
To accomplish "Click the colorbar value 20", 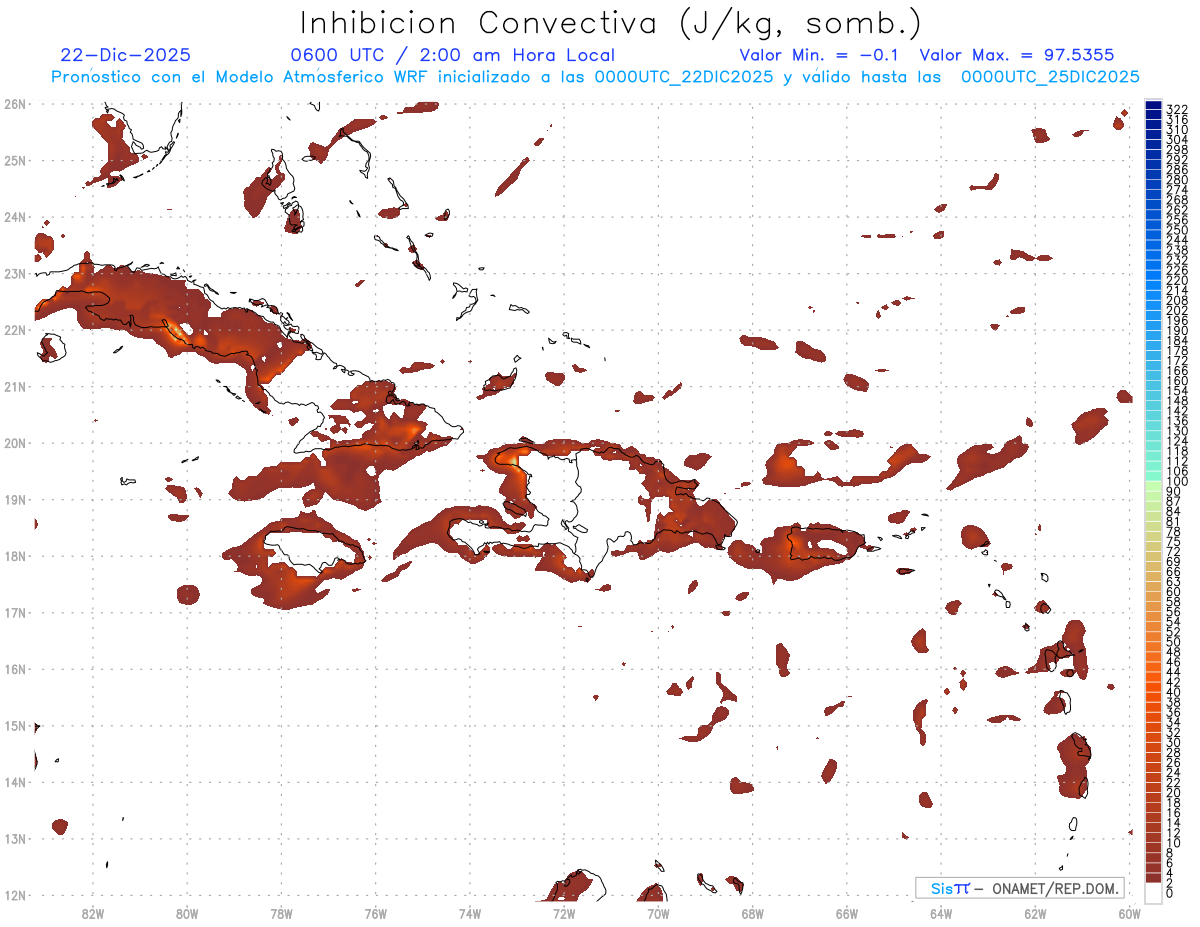I will tap(1174, 793).
